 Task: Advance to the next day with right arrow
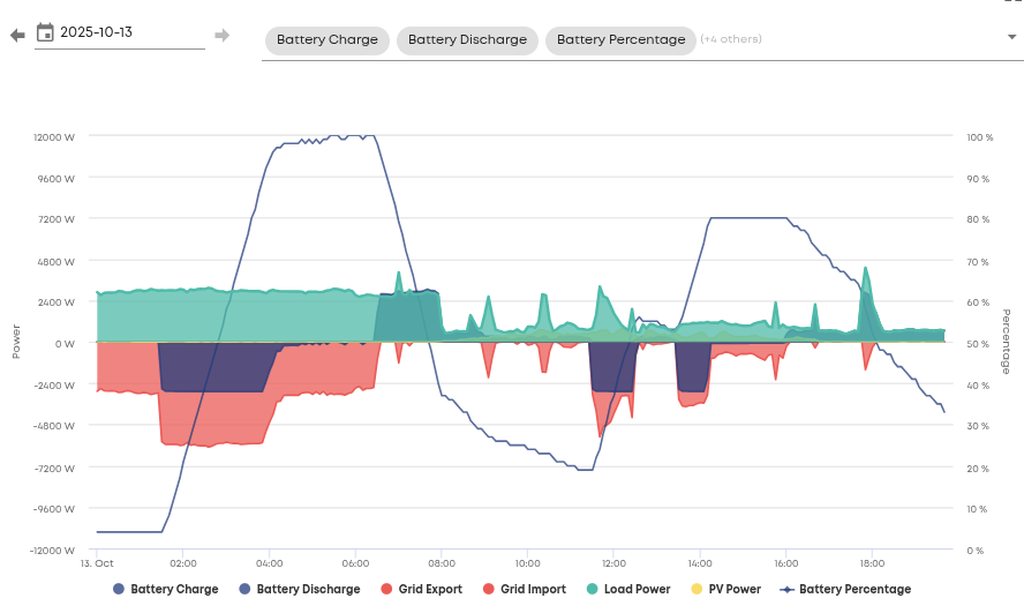click(x=222, y=36)
